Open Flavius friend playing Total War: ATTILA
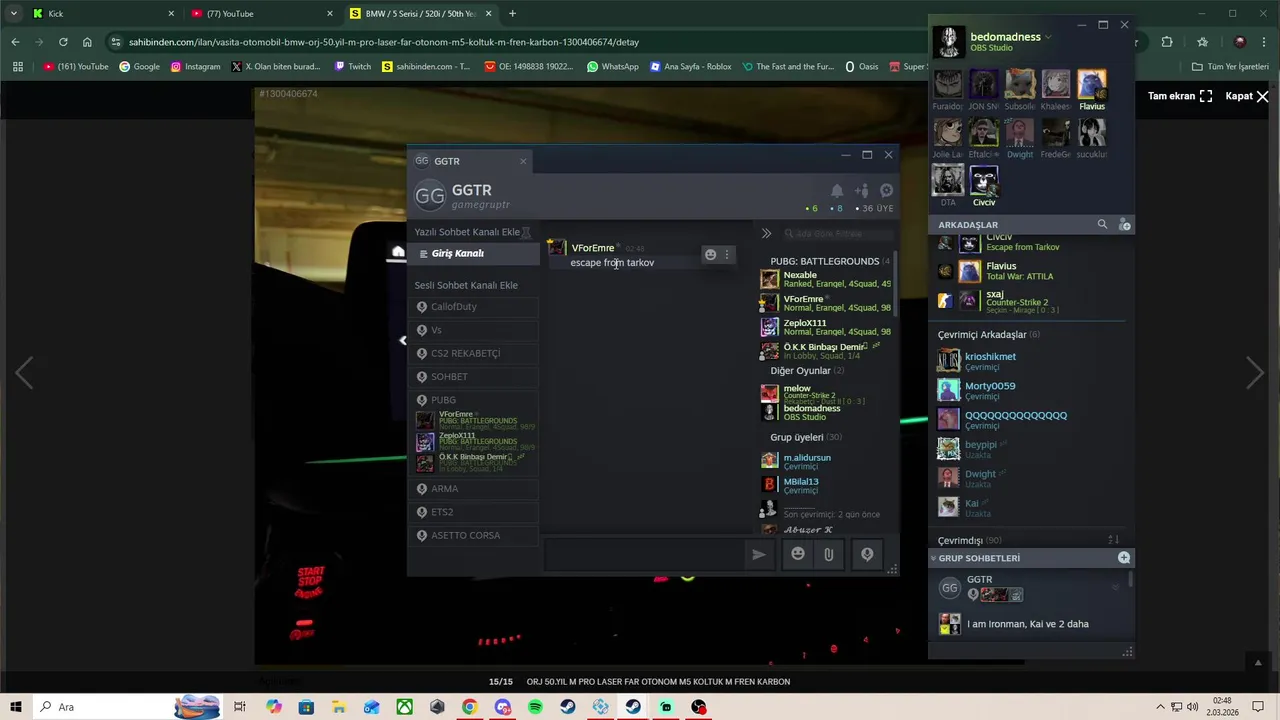Screen dimensions: 1280x720 point(1030,271)
